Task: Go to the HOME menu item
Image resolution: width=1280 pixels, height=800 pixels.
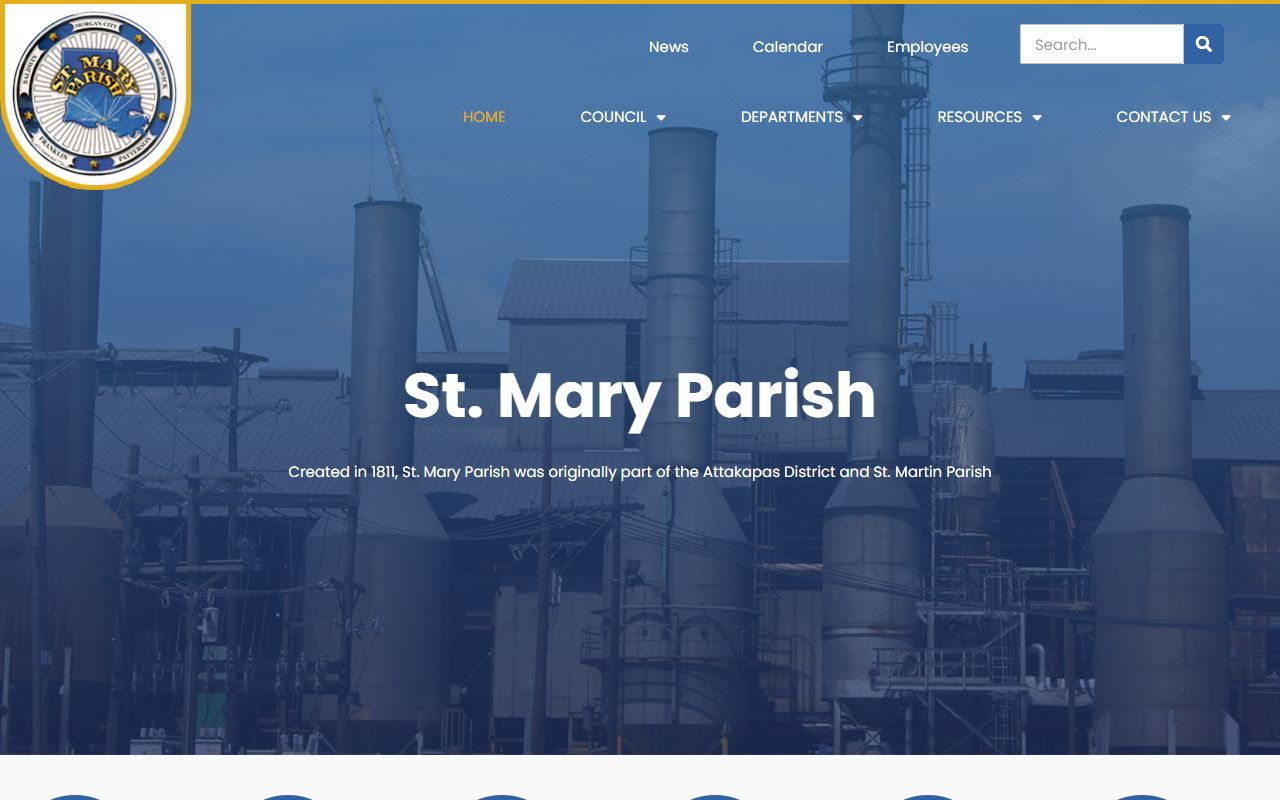Action: [484, 117]
